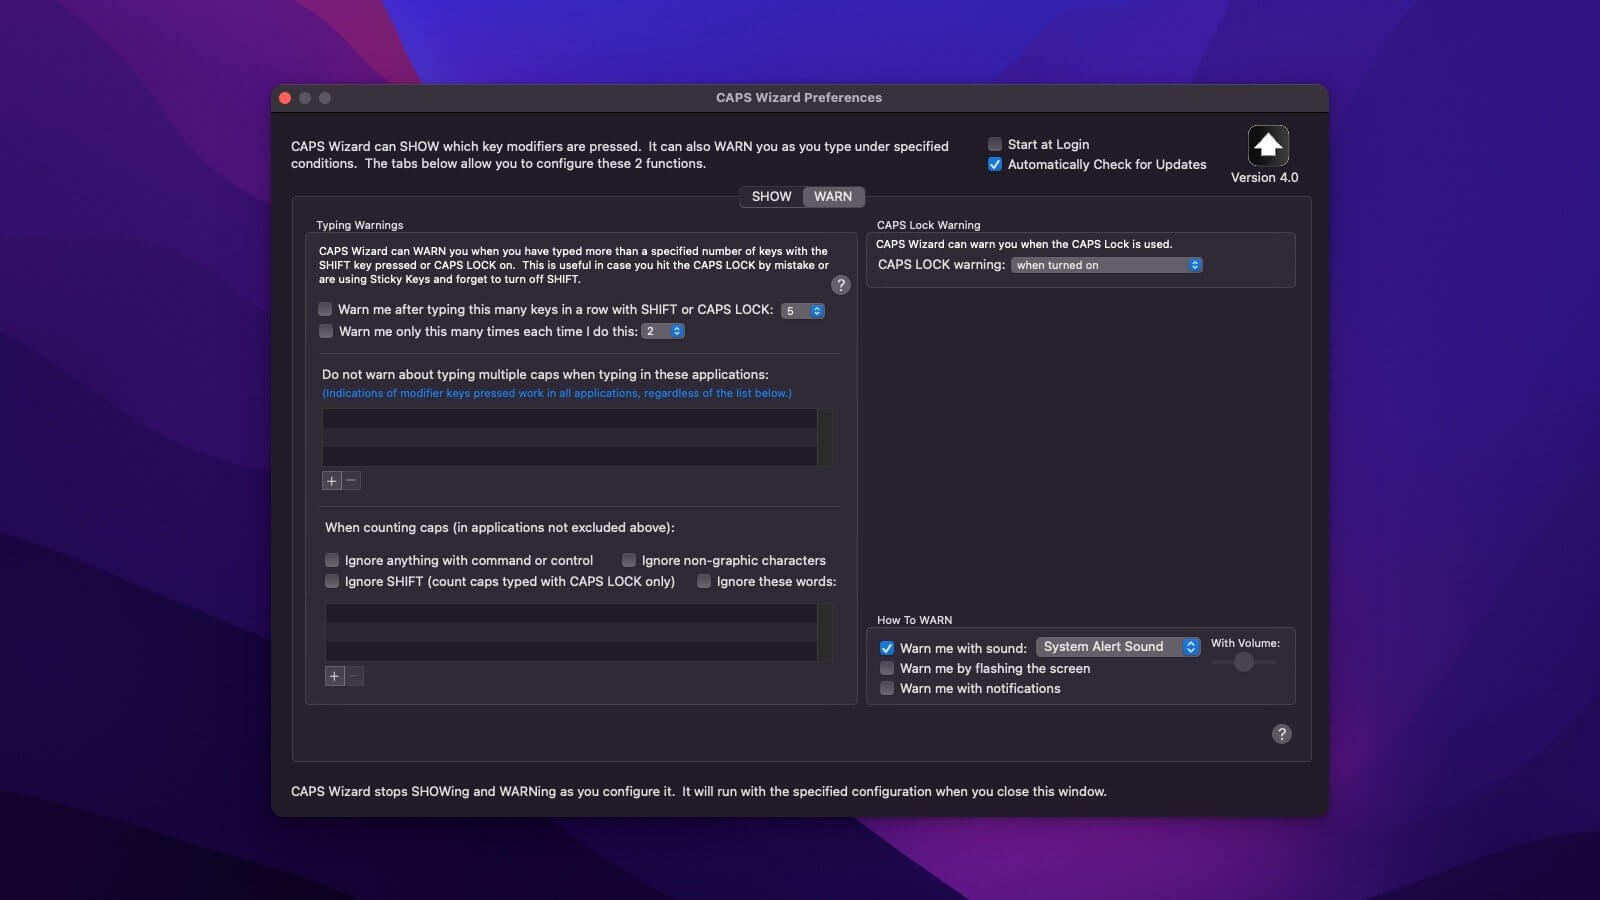Screen dimensions: 1600x900
Task: Add a word to the ignored words list
Action: 335,676
